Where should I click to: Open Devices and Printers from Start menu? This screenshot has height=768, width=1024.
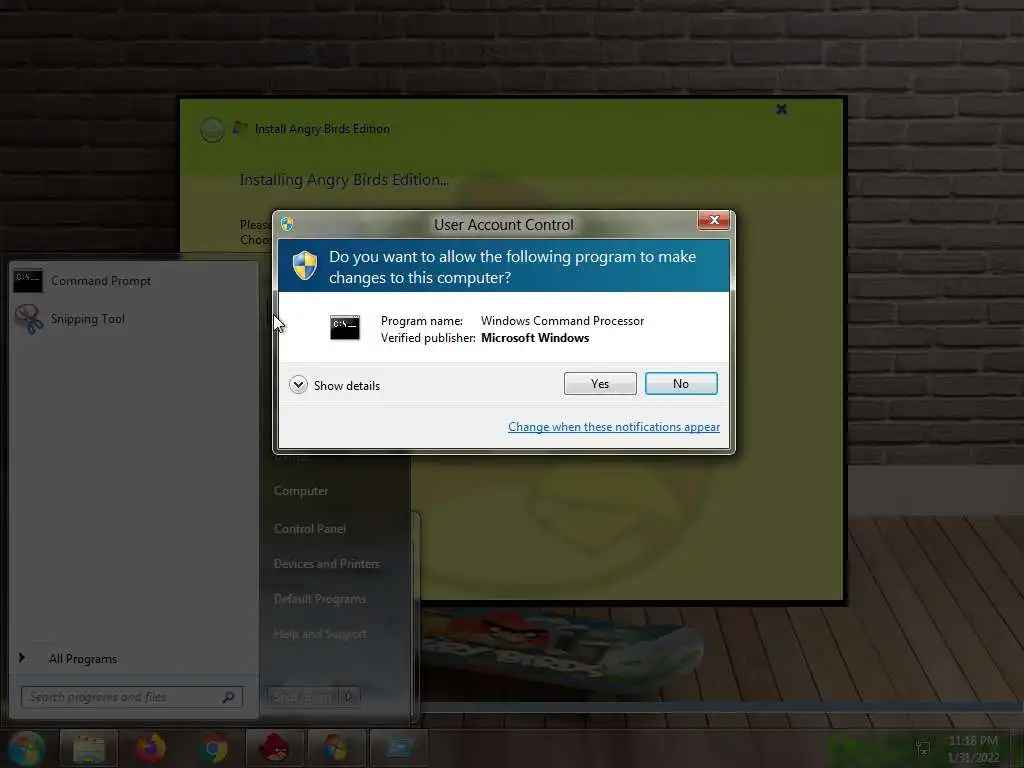[327, 564]
